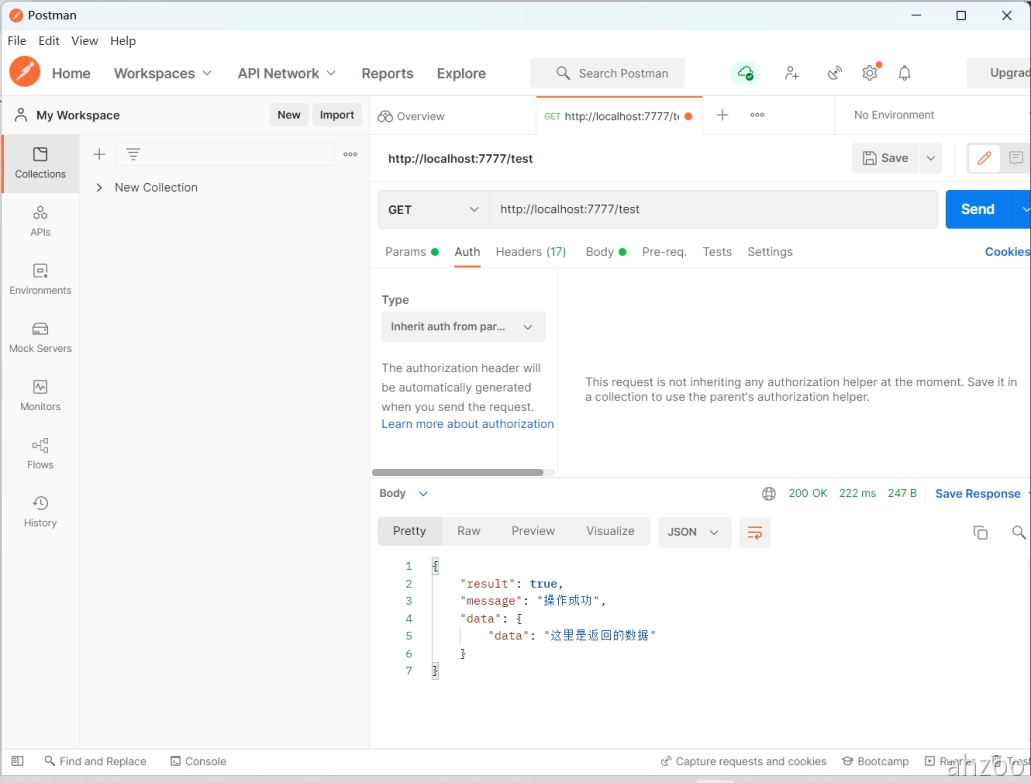Click the notifications bell icon
Image resolution: width=1031 pixels, height=783 pixels.
(x=904, y=73)
